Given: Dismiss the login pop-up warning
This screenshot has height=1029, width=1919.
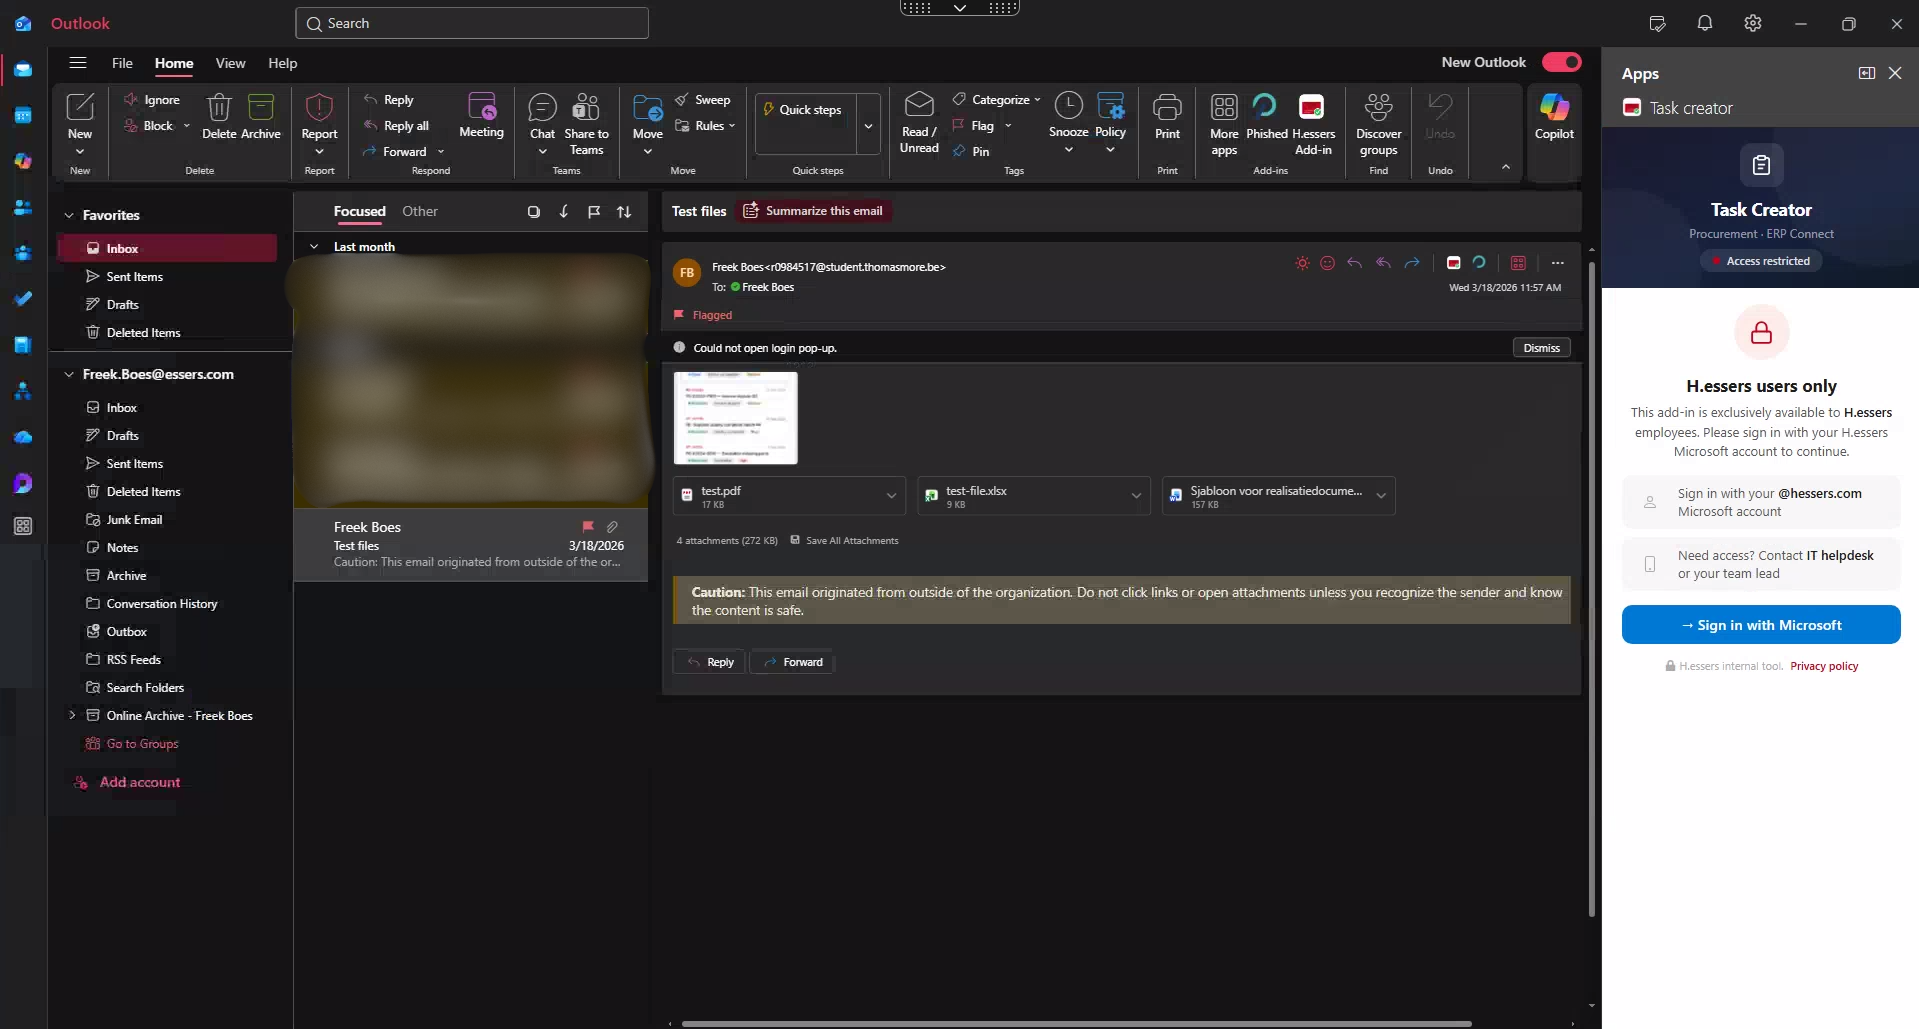Looking at the screenshot, I should coord(1541,348).
